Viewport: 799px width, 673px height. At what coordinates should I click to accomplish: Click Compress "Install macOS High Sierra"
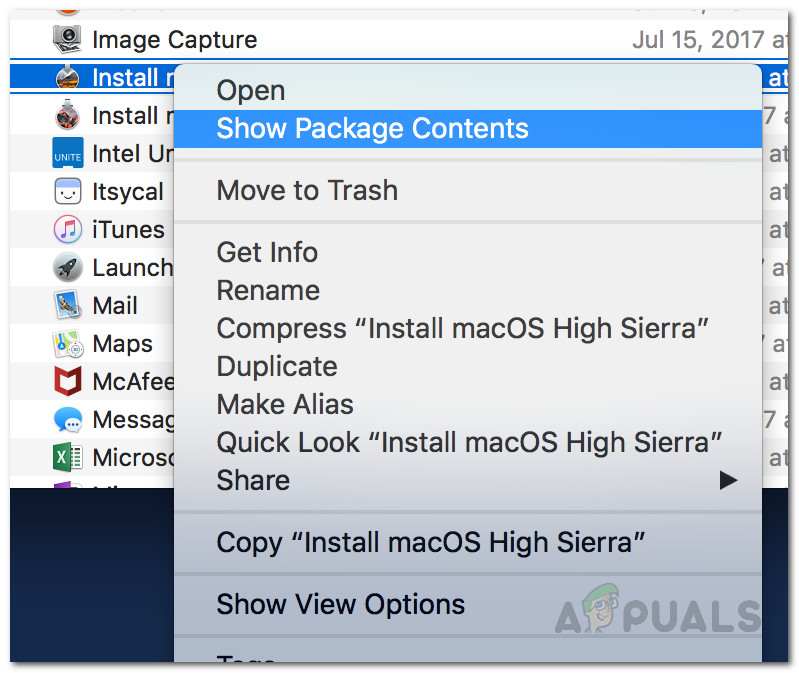(463, 329)
